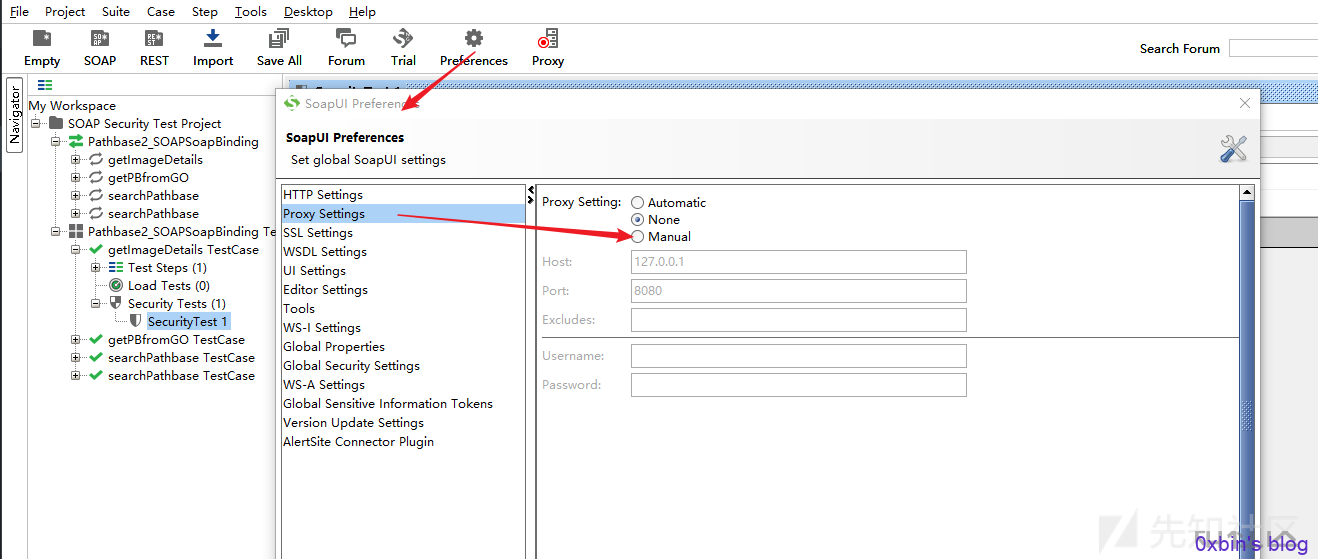Select Global Sensitive Information Tokens entry

click(x=404, y=404)
